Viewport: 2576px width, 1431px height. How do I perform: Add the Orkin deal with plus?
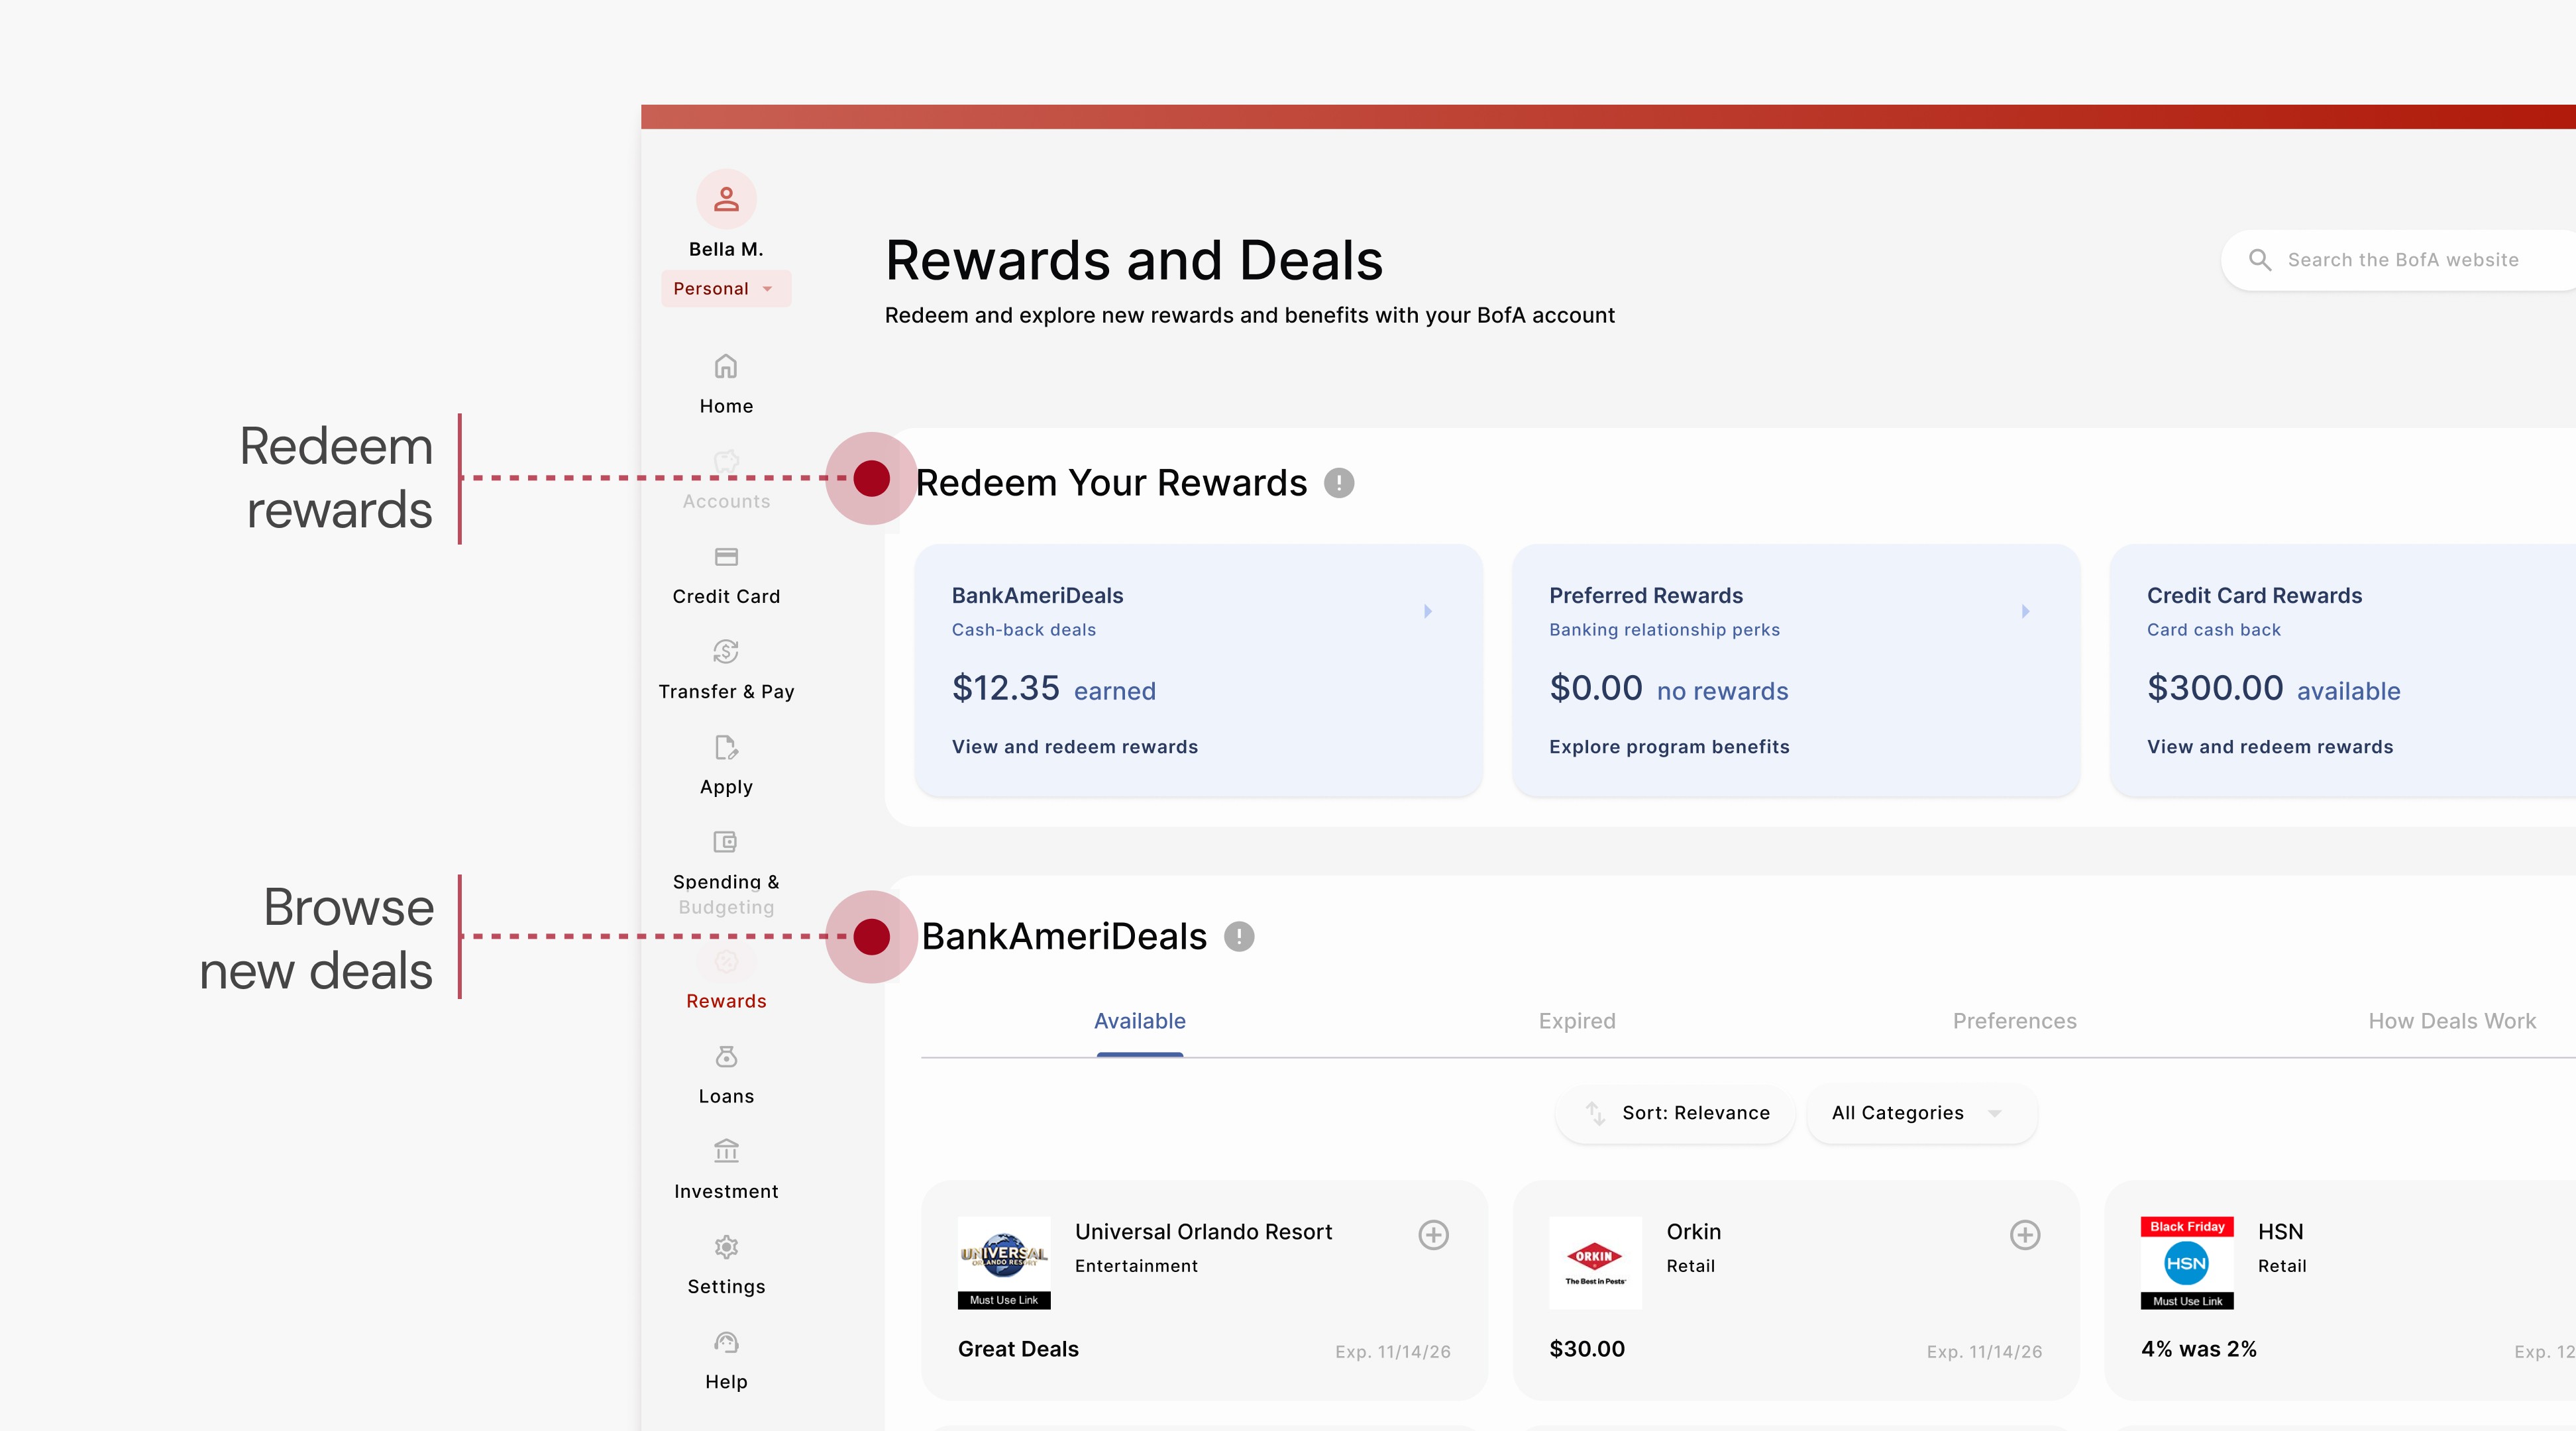(x=2024, y=1235)
